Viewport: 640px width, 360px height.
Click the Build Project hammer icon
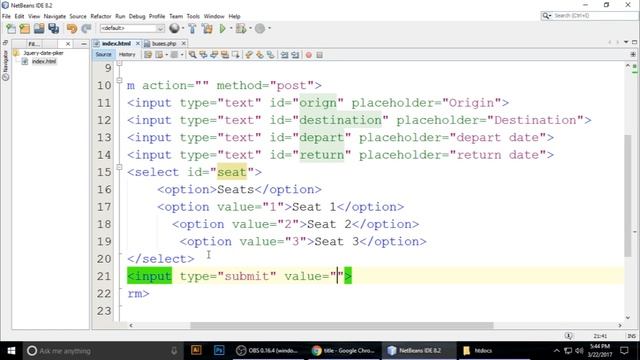coord(192,28)
